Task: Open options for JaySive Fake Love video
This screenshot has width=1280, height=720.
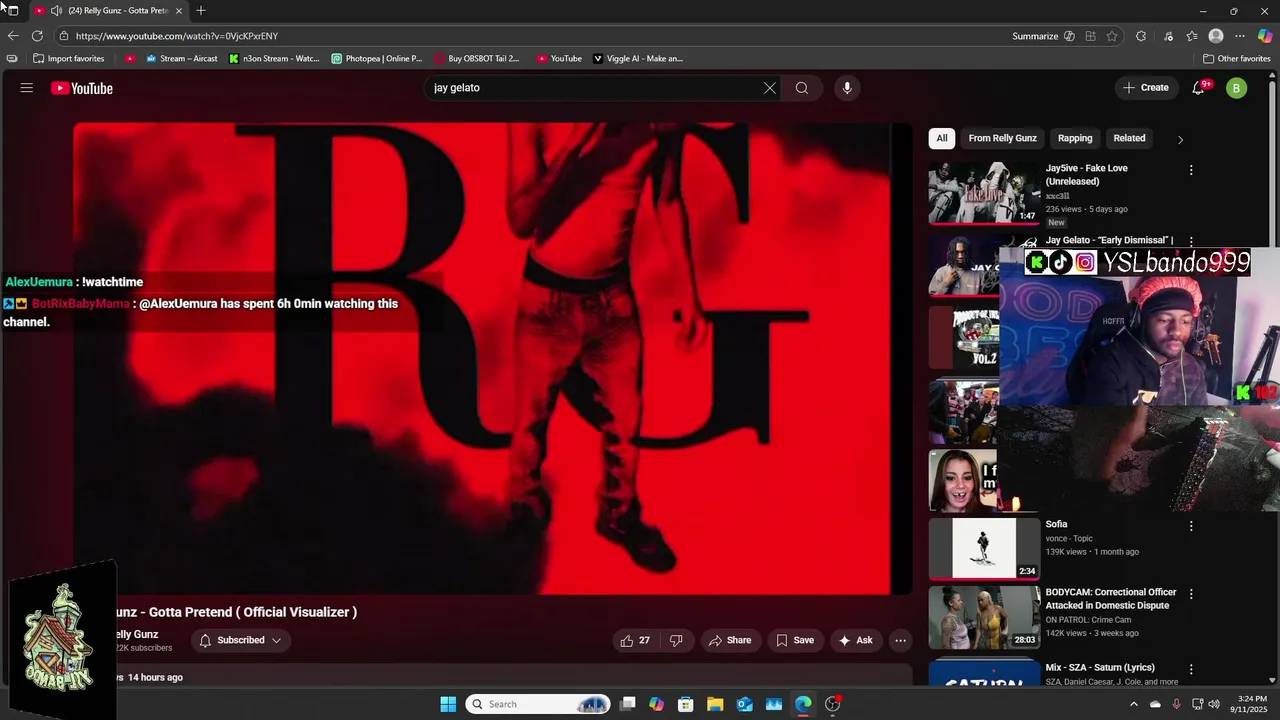Action: pyautogui.click(x=1190, y=170)
